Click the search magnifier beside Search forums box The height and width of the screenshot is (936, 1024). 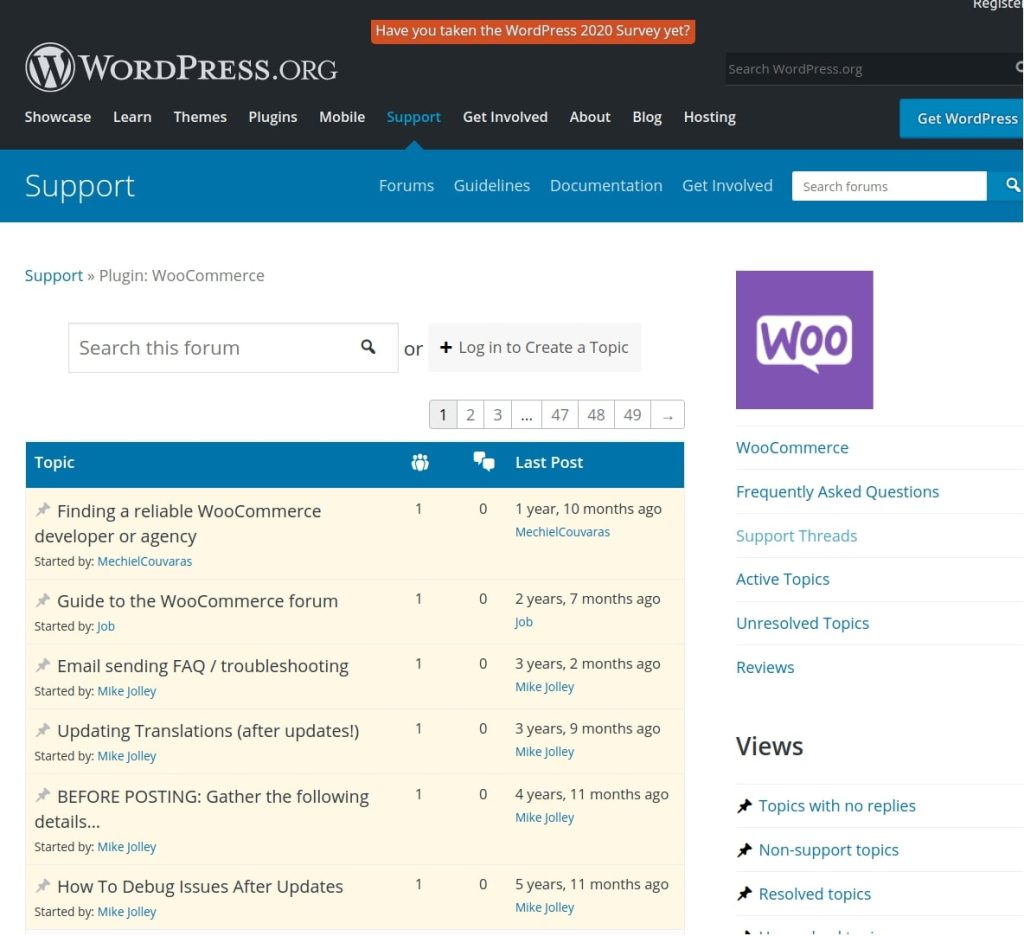tap(1011, 185)
